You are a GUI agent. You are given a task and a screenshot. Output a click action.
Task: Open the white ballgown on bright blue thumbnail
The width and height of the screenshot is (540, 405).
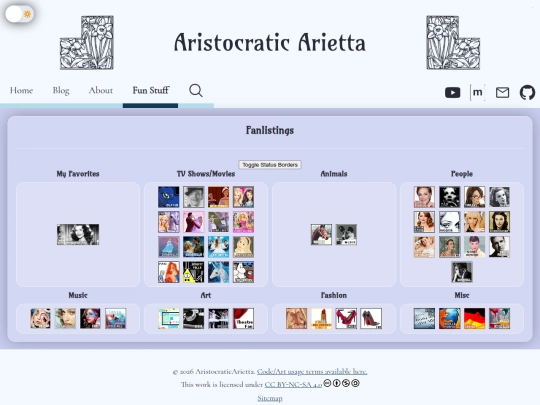218,247
